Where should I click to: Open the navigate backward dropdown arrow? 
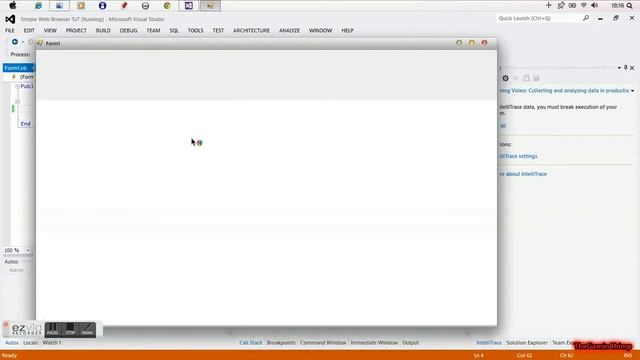(x=23, y=42)
